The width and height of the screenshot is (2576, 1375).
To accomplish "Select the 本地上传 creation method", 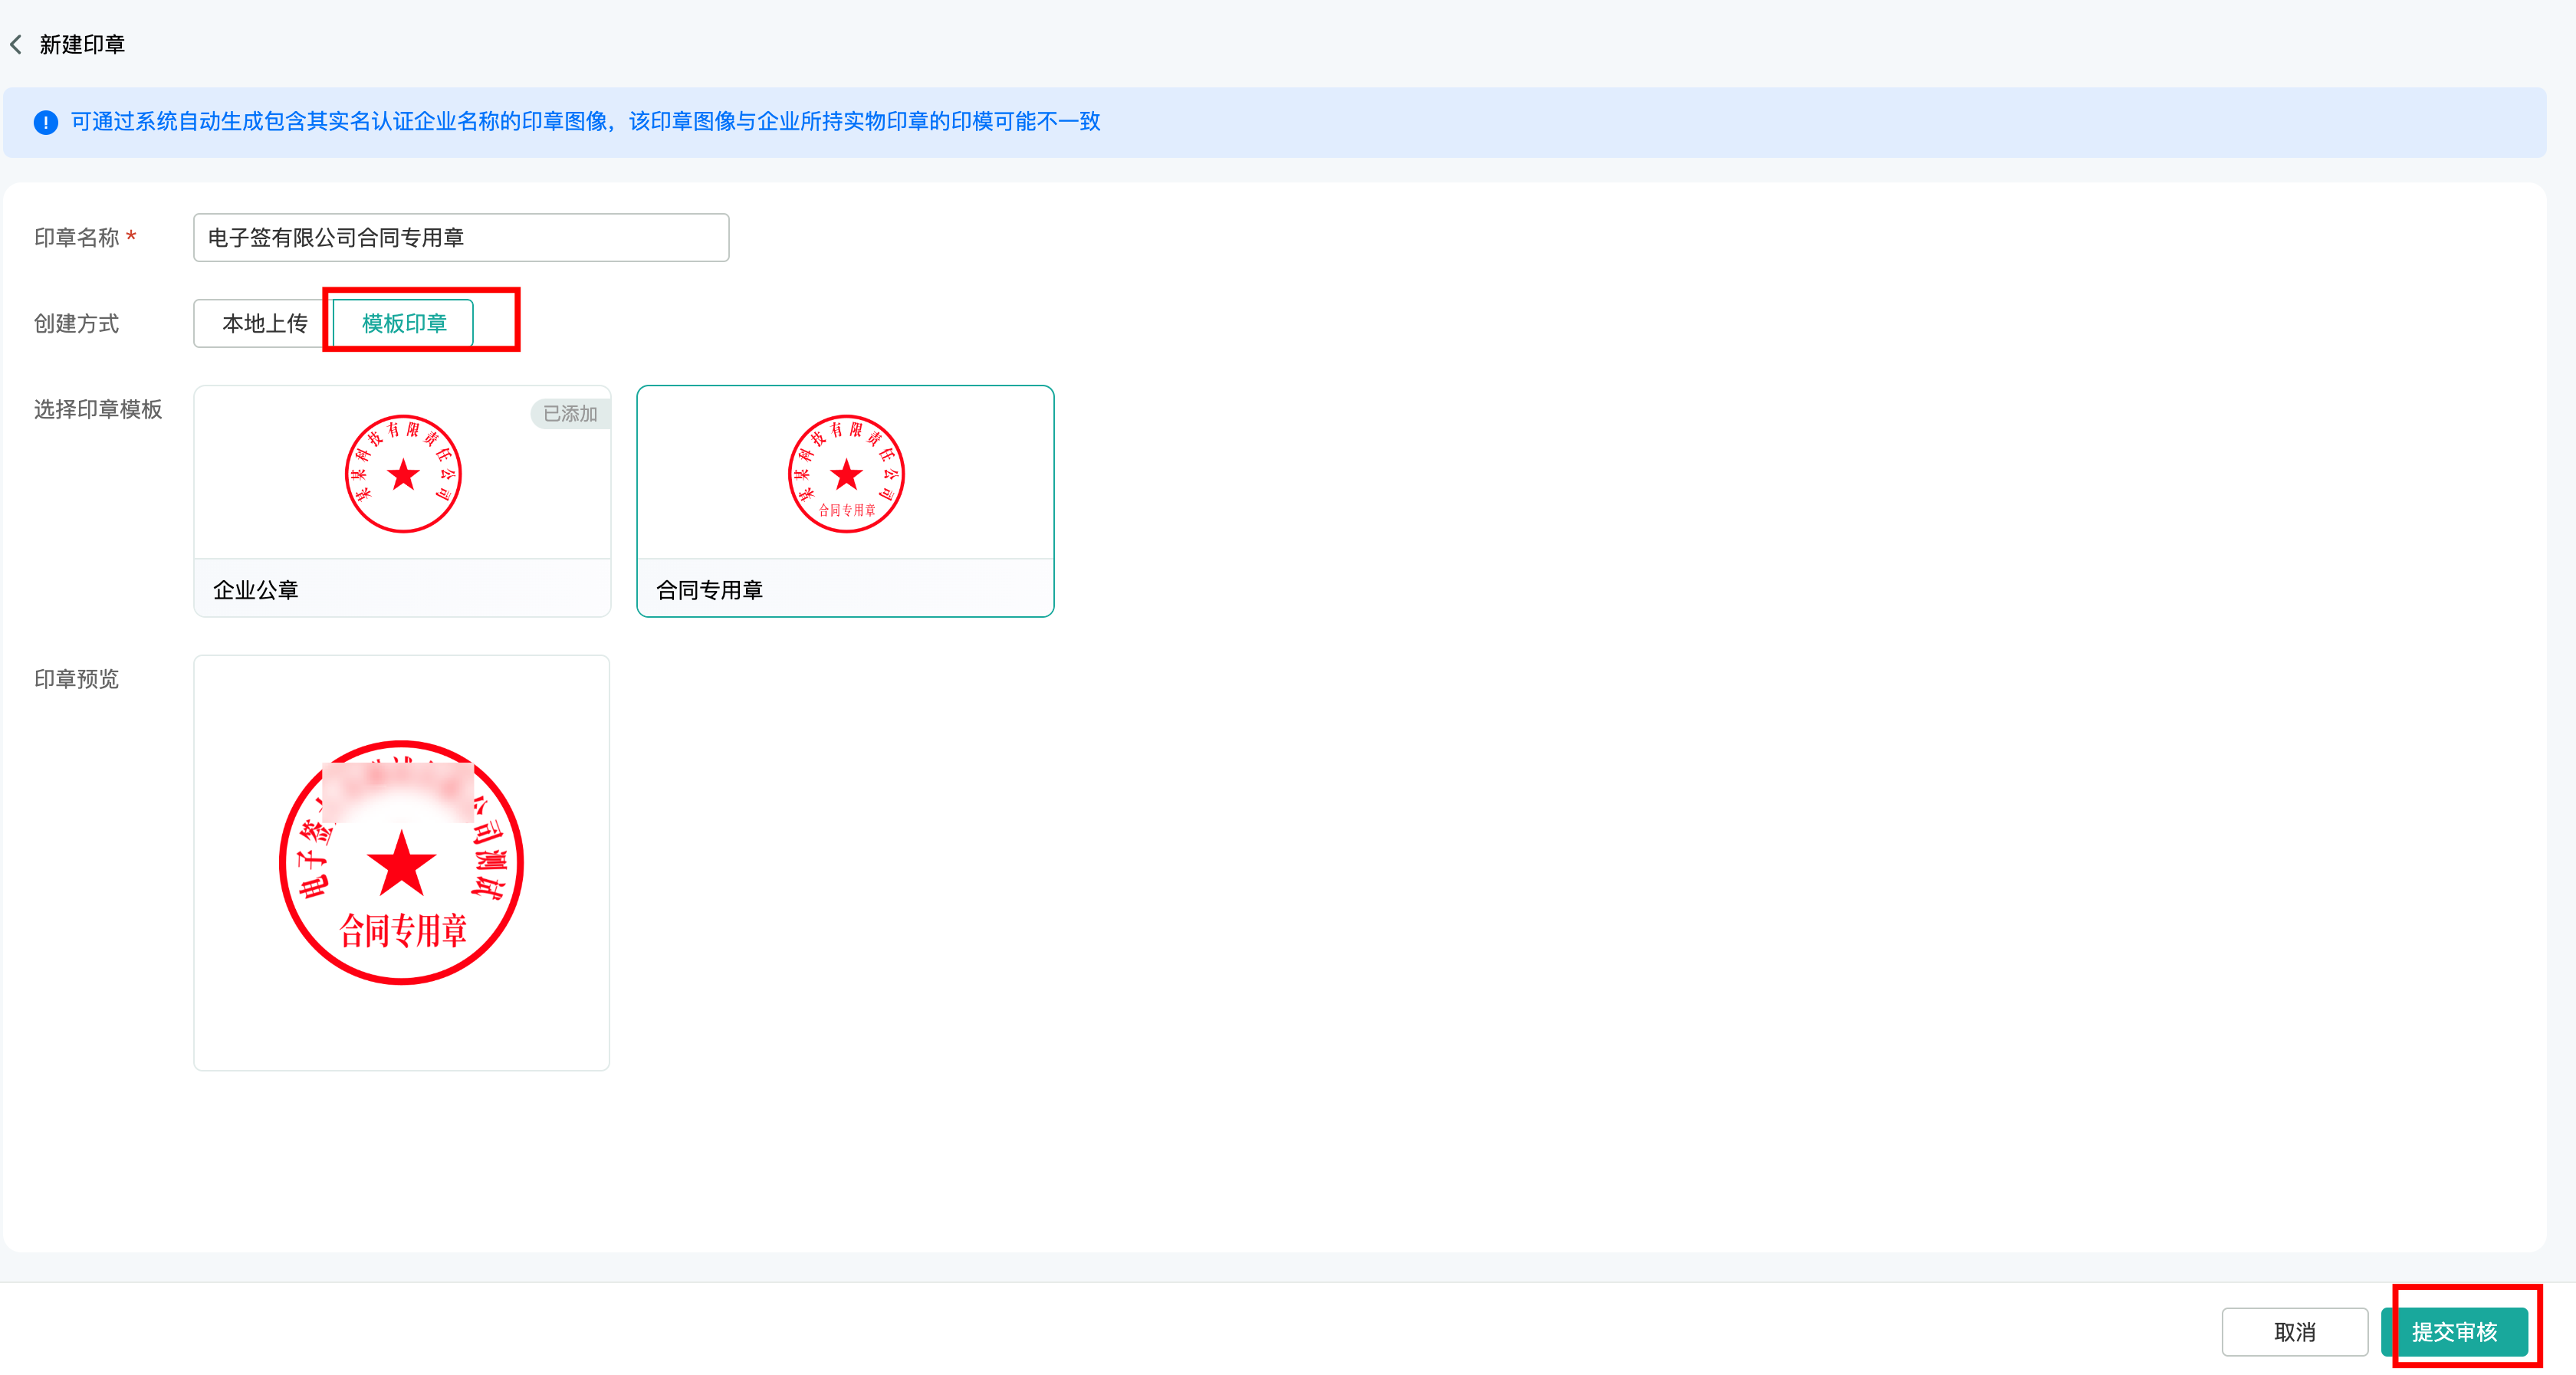I will point(264,323).
